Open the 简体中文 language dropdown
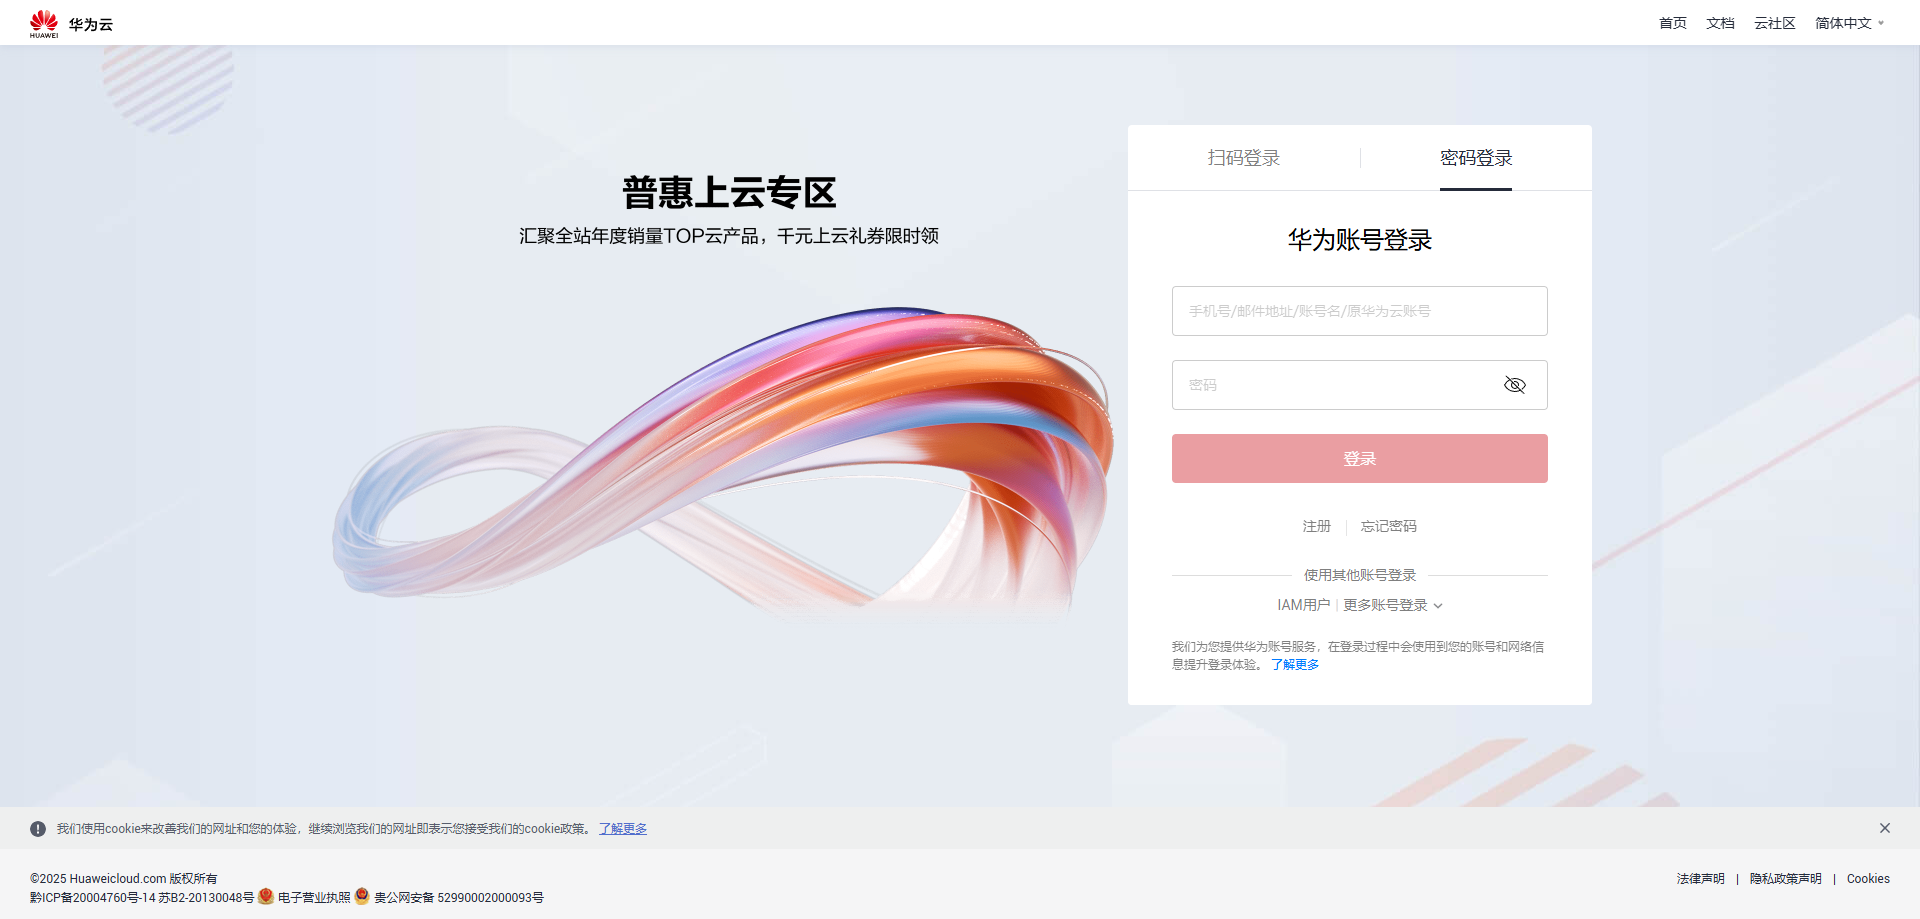Screen dimensions: 1920x919 pos(1849,23)
